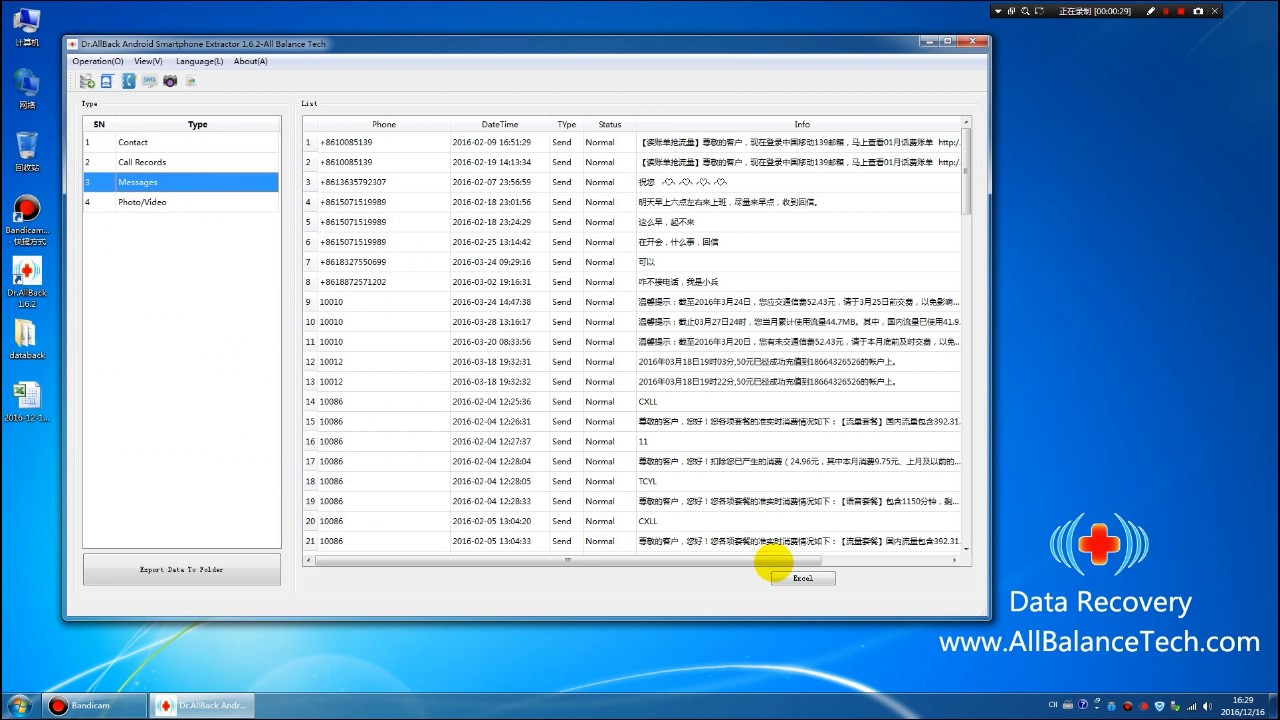Select Call Records in the Type list
Image resolution: width=1280 pixels, height=720 pixels.
click(181, 162)
